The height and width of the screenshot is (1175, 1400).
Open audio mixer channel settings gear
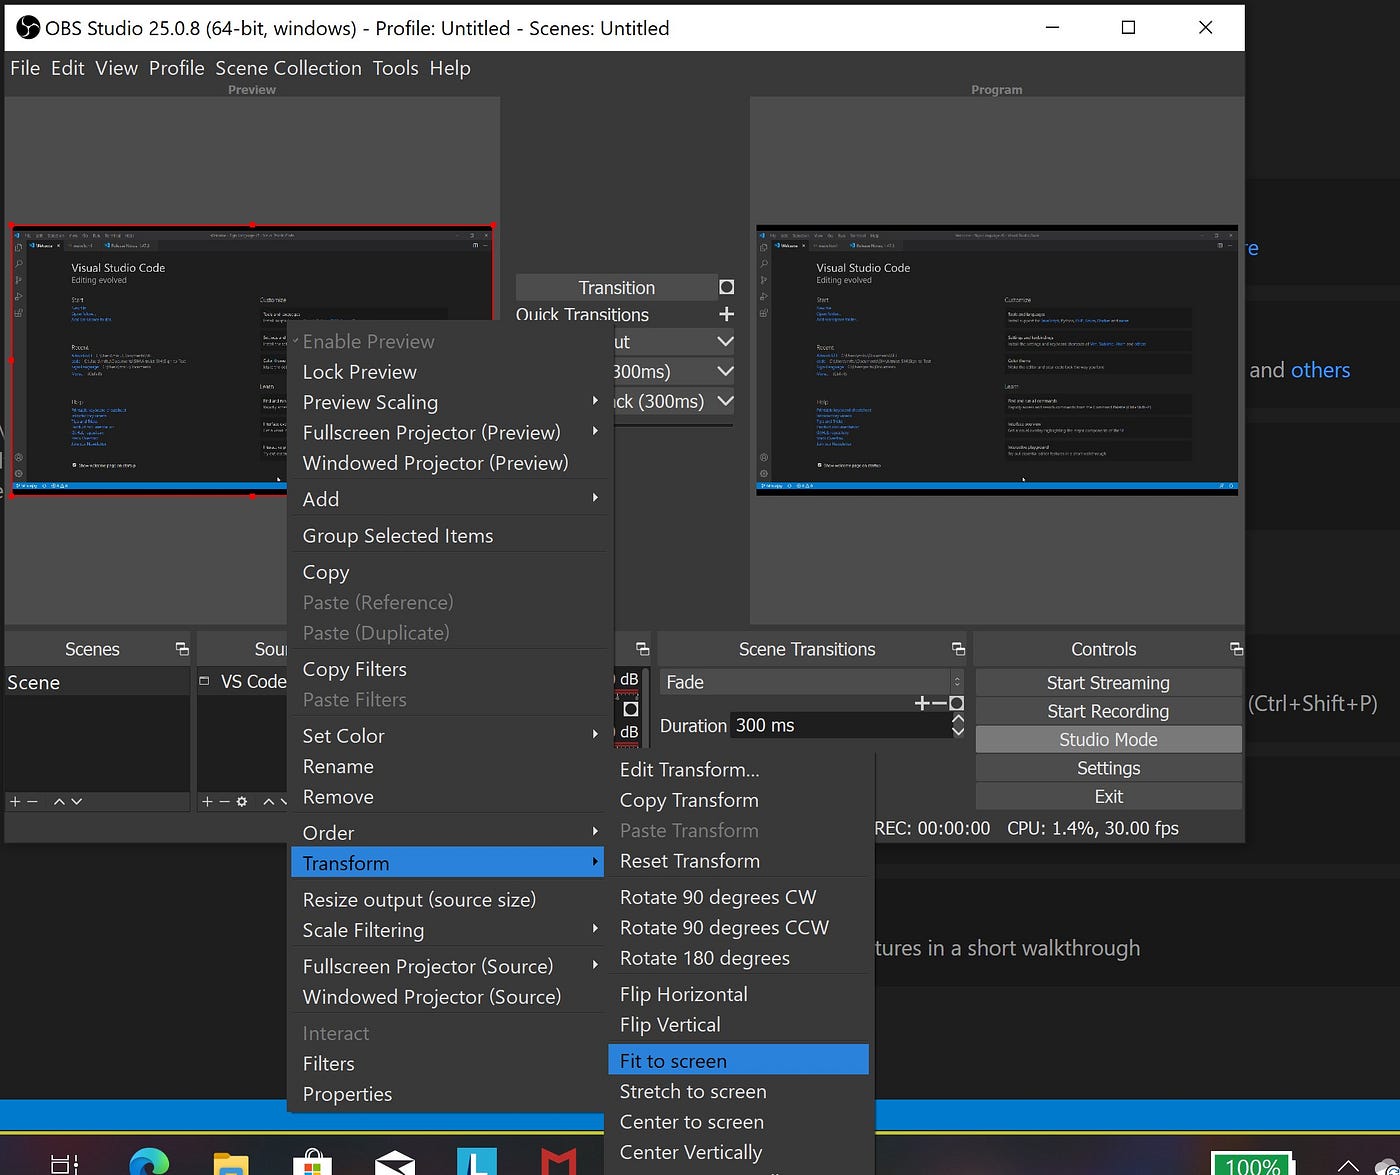[630, 709]
